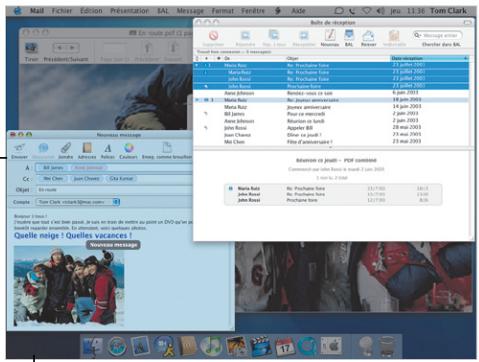Open the Apple menu
Screen dimensions: 479x362
click(x=17, y=11)
